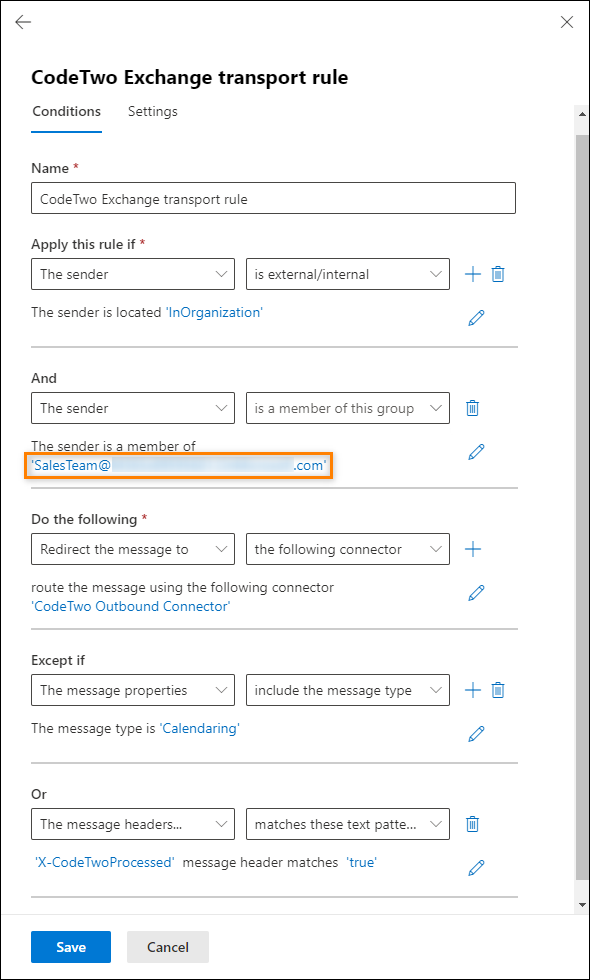Open the Settings tab
Viewport: 590px width, 980px height.
(x=152, y=111)
